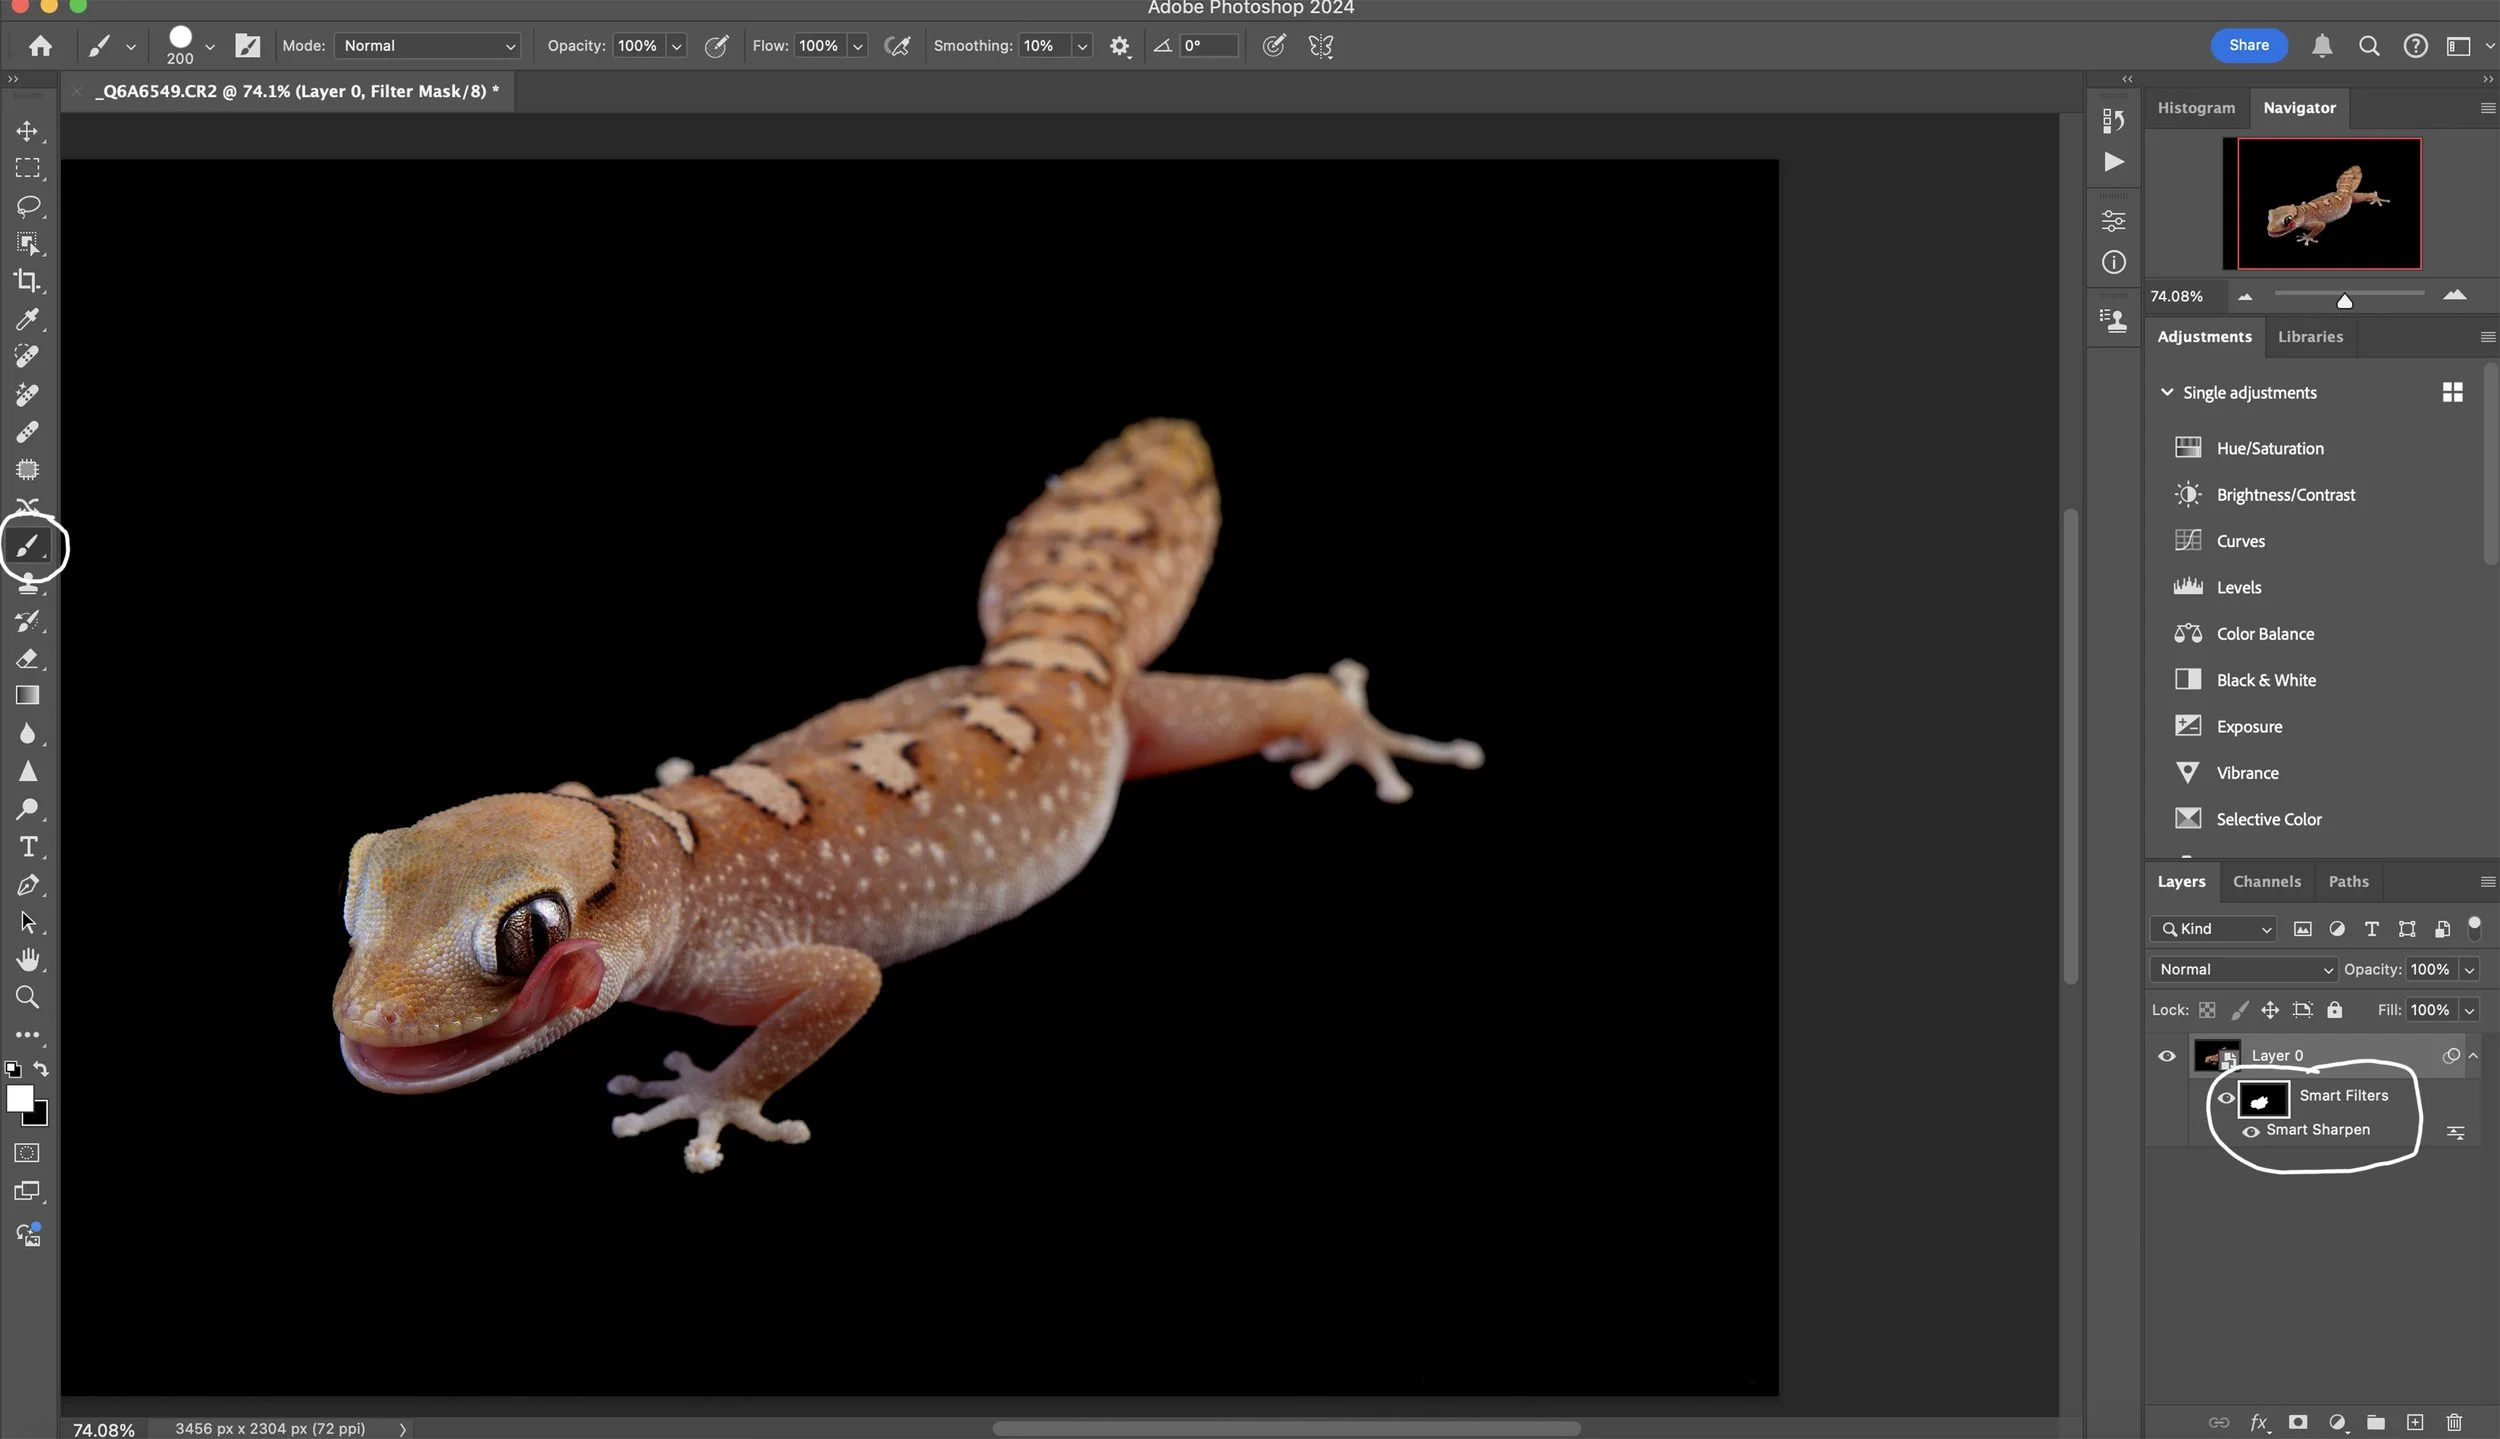Select the Horizontal Type tool
The image size is (2500, 1439).
pyautogui.click(x=29, y=847)
